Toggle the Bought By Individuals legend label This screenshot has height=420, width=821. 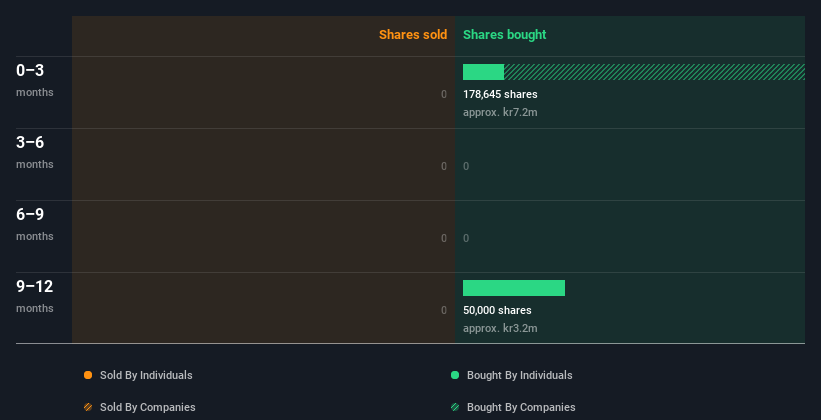(519, 375)
